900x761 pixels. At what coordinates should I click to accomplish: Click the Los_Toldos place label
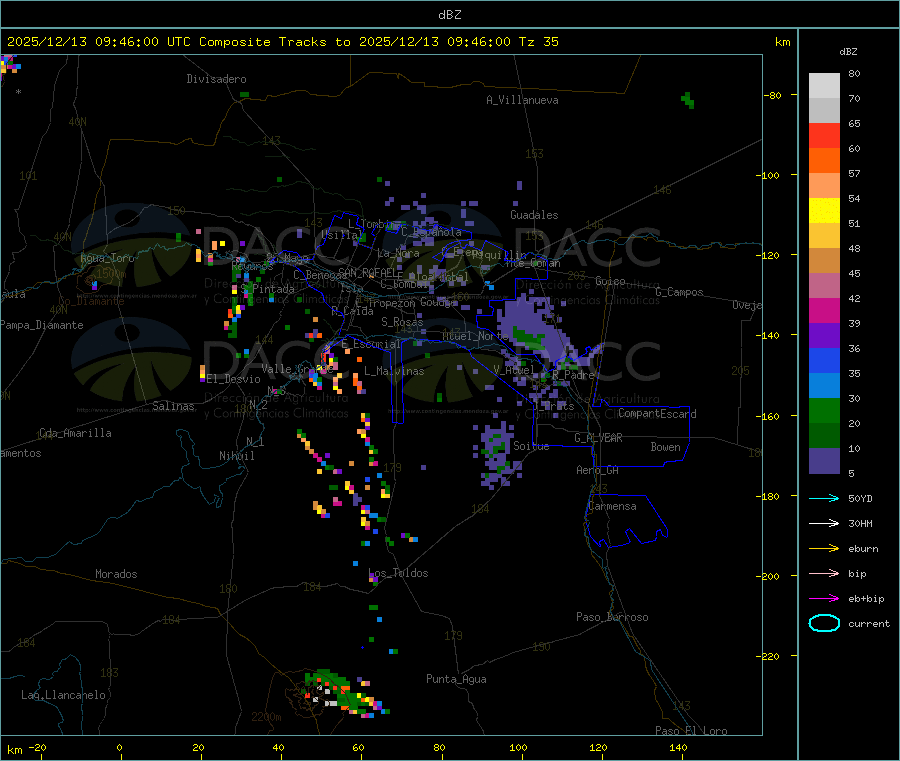click(x=398, y=573)
